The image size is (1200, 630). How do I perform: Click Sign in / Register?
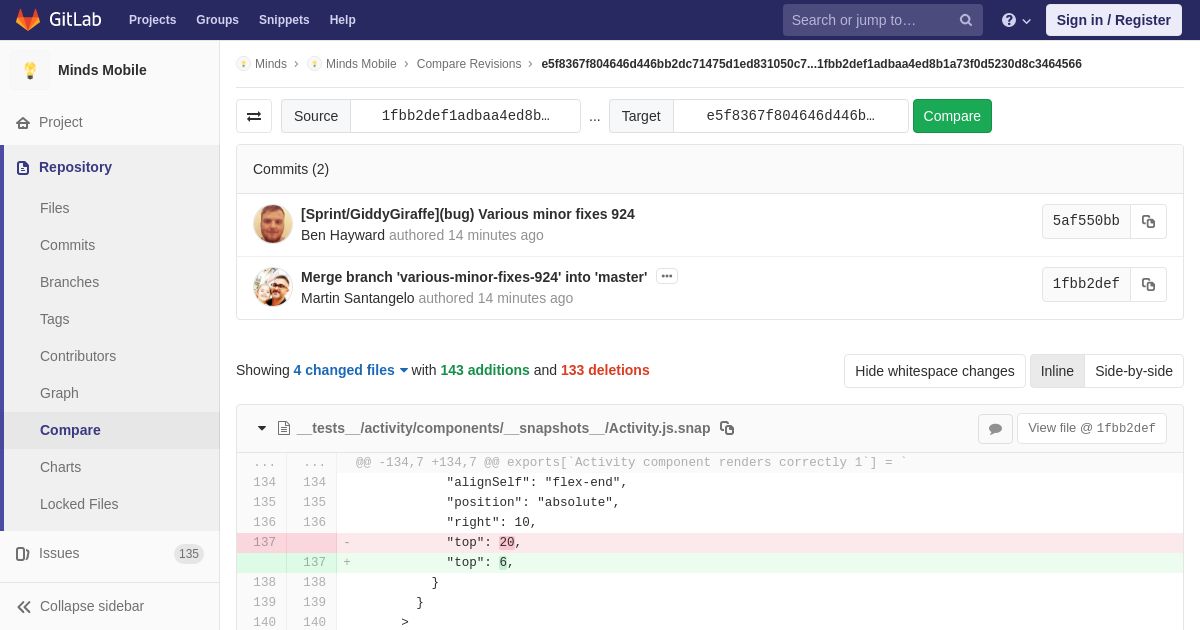point(1113,20)
